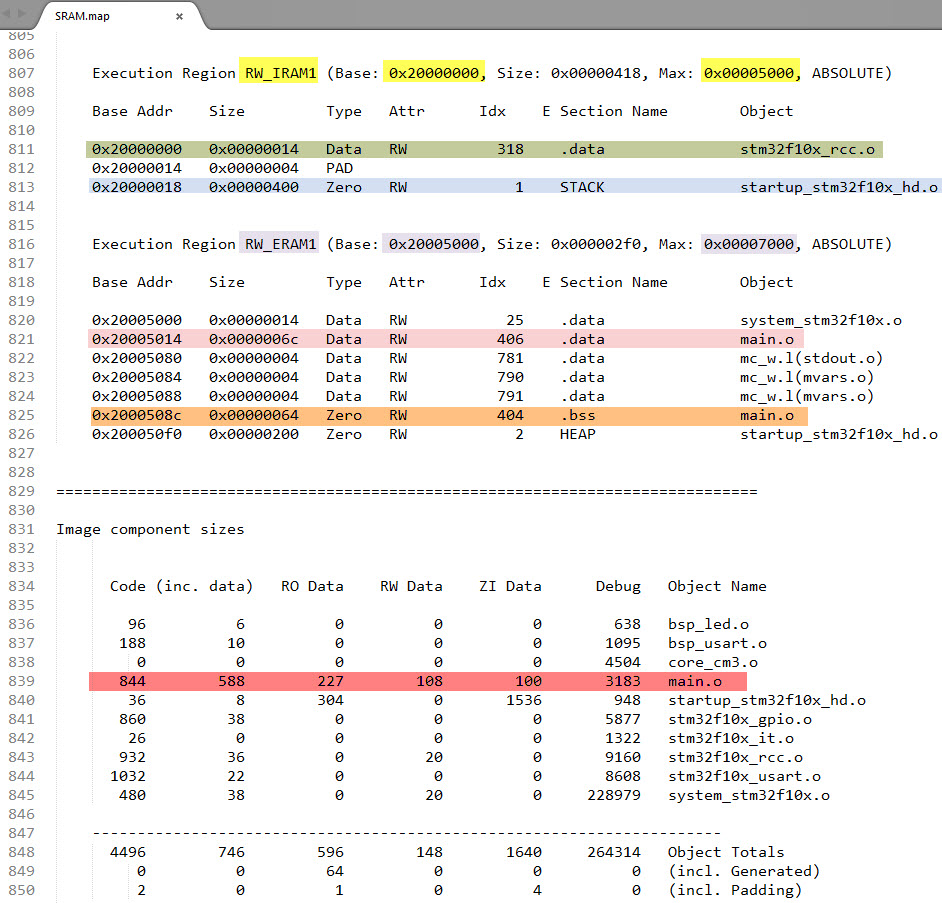This screenshot has width=942, height=903.
Task: Click max value 0x00007000
Action: pyautogui.click(x=749, y=245)
